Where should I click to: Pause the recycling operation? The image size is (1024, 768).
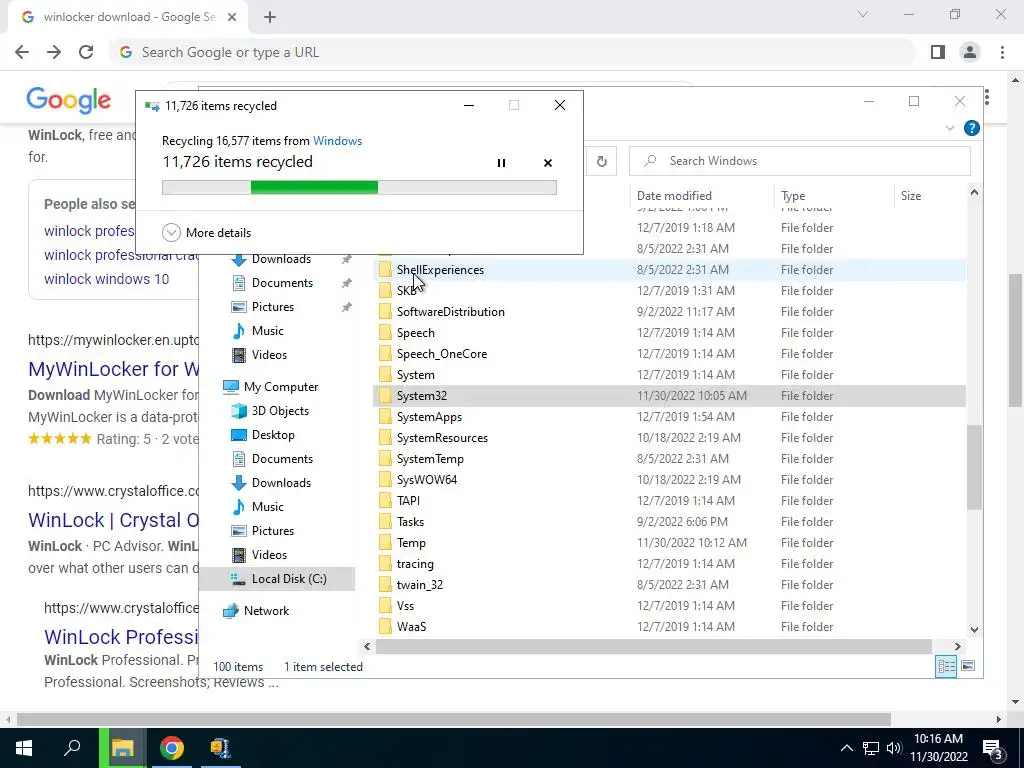[x=501, y=163]
